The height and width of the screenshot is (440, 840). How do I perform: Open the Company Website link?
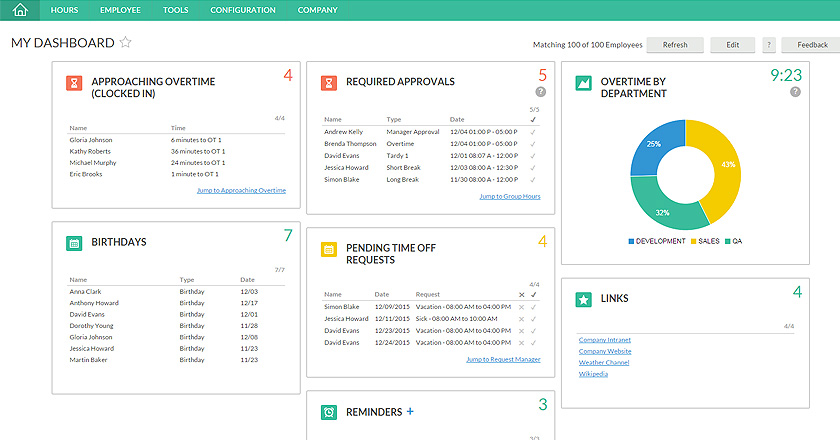tap(605, 351)
